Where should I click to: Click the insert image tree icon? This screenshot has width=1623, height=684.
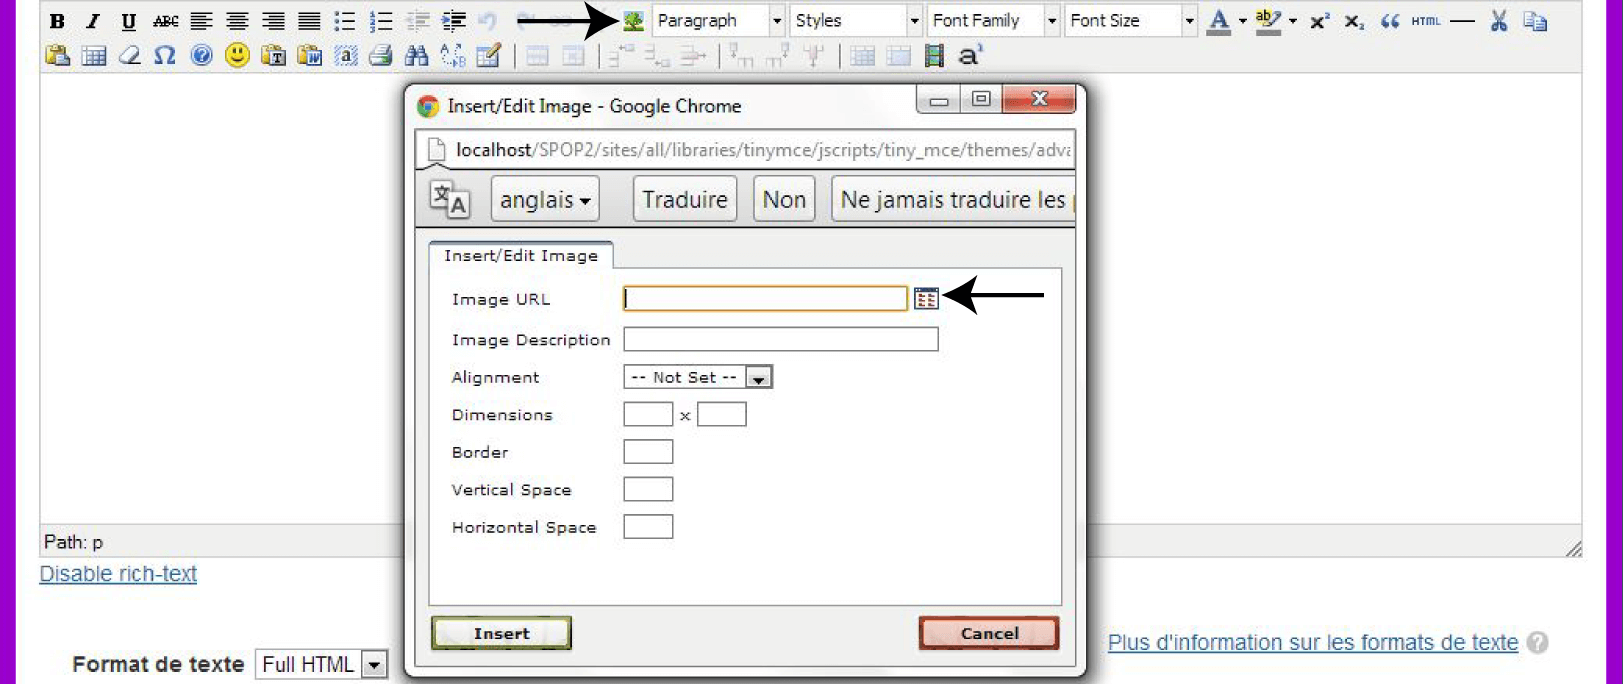[633, 21]
